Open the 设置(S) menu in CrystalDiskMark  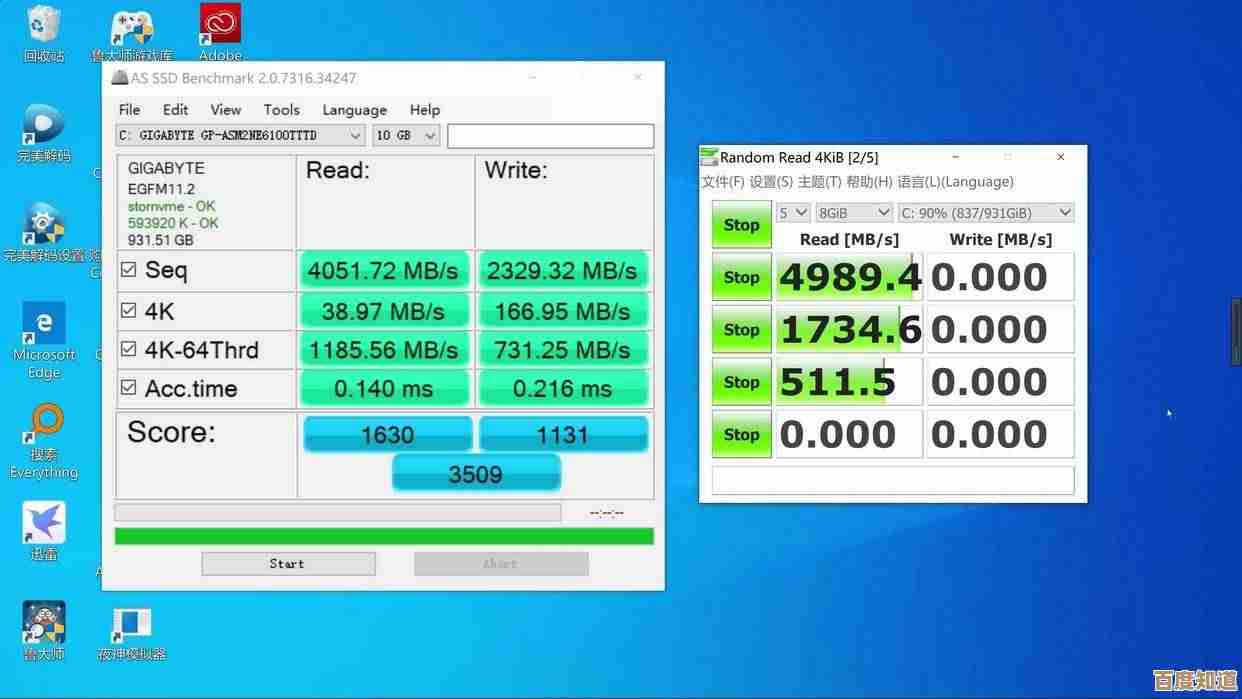(x=771, y=182)
